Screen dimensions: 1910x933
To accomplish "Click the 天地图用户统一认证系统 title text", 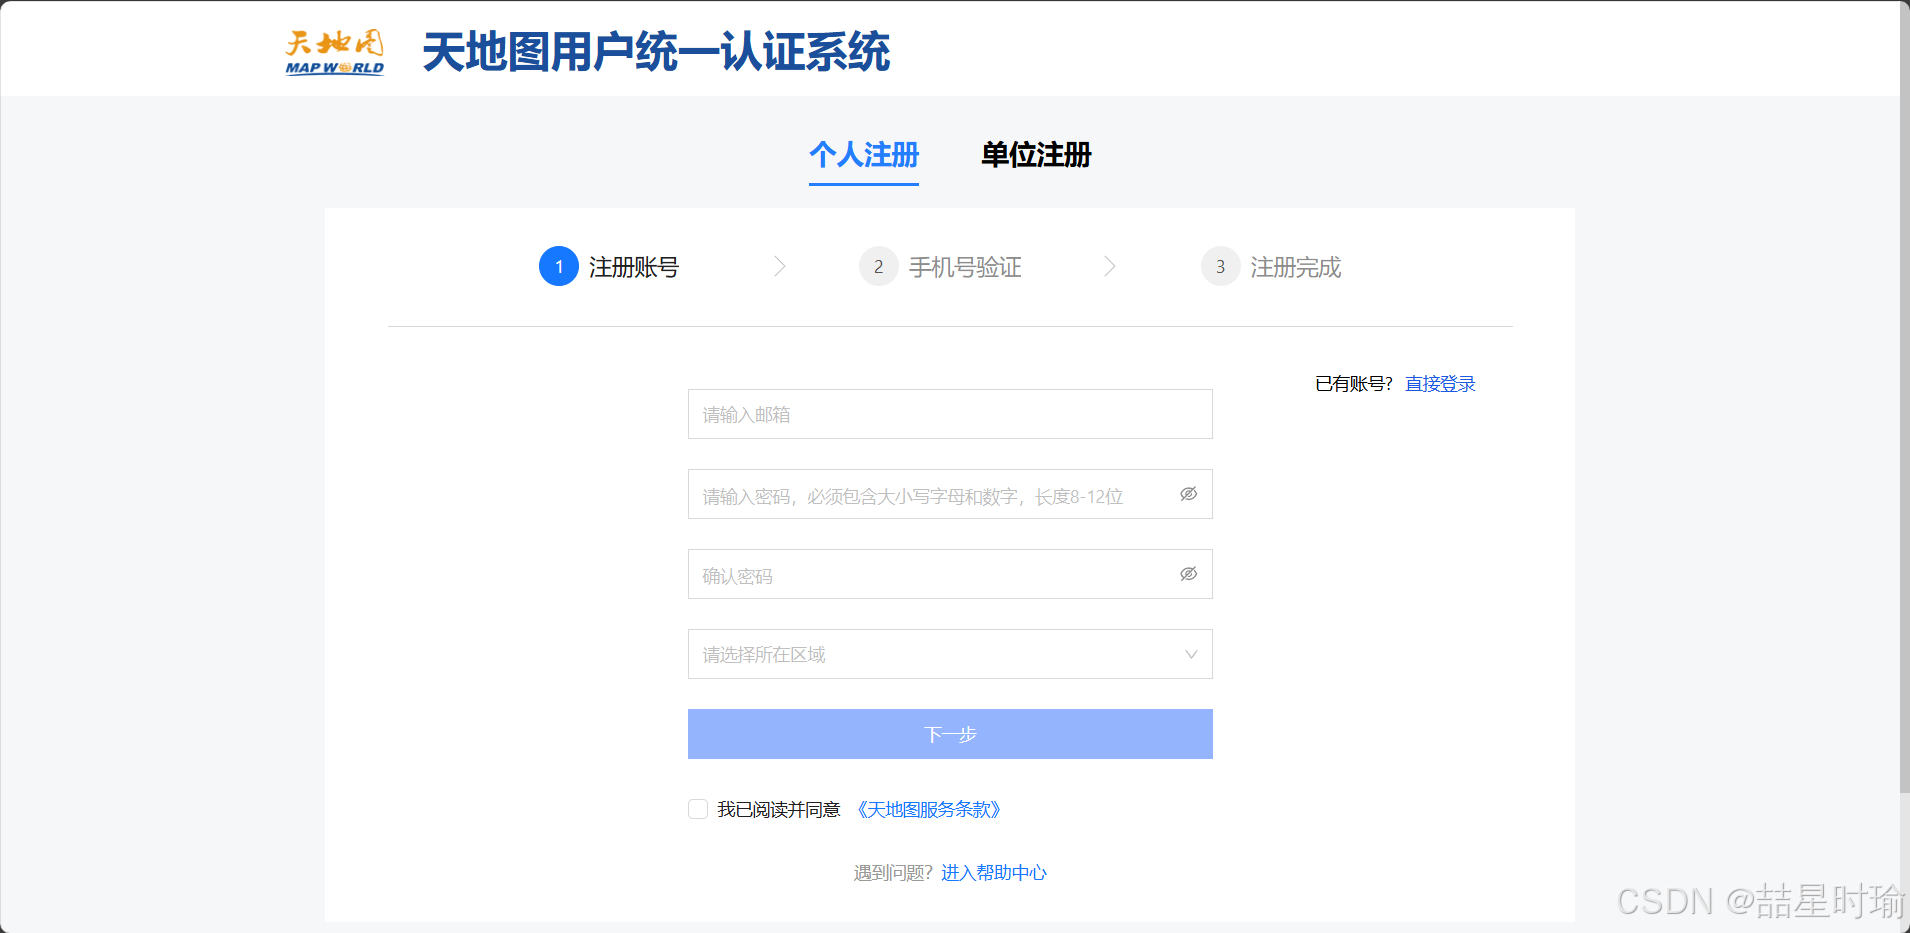I will click(x=656, y=52).
